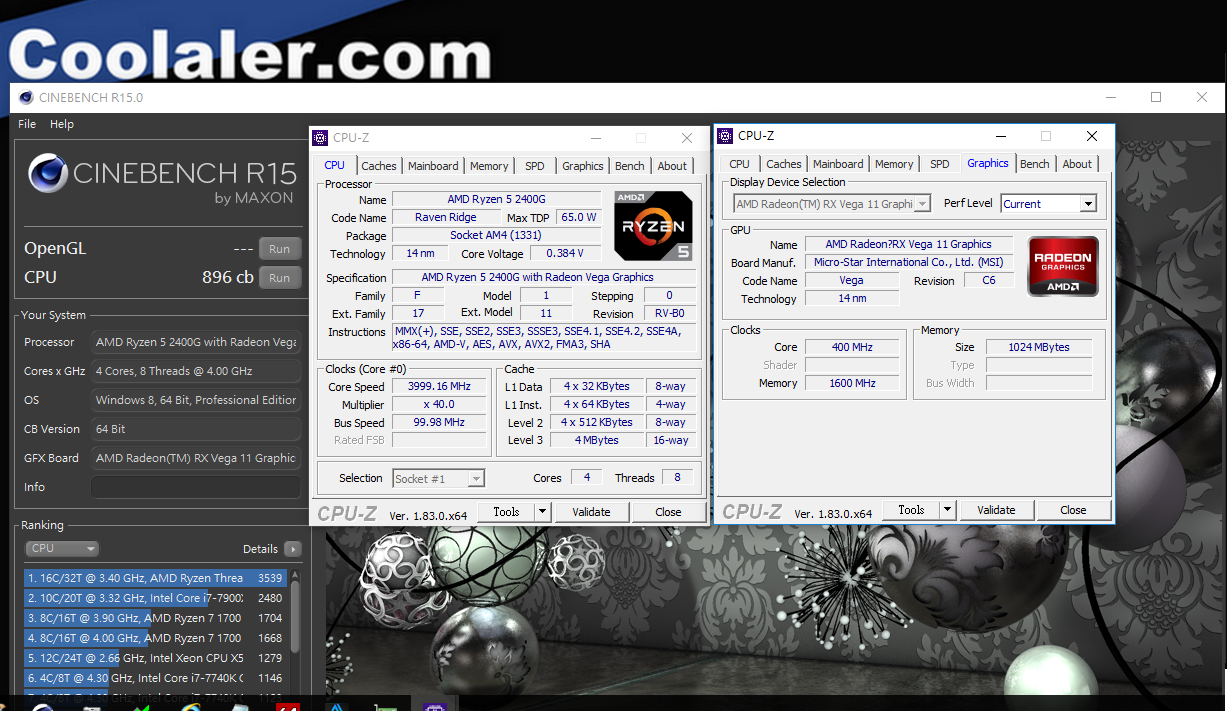This screenshot has width=1227, height=711.
Task: Click the Max TDP value 65.0 W
Action: tap(578, 217)
